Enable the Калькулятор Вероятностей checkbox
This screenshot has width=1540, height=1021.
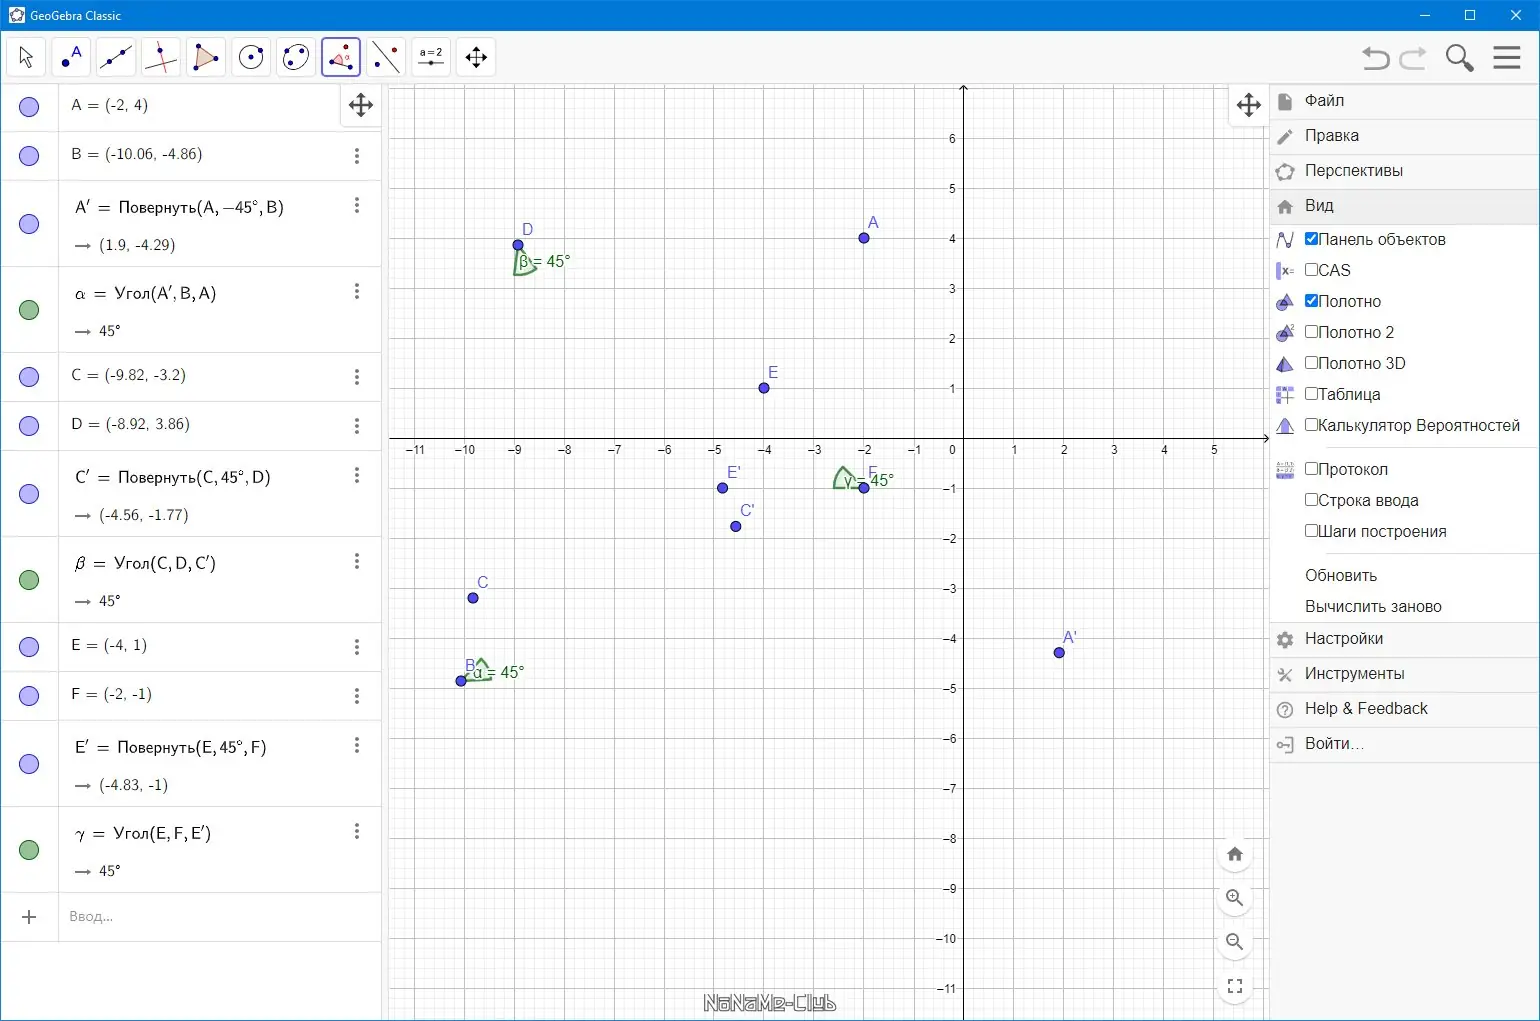[x=1311, y=425]
